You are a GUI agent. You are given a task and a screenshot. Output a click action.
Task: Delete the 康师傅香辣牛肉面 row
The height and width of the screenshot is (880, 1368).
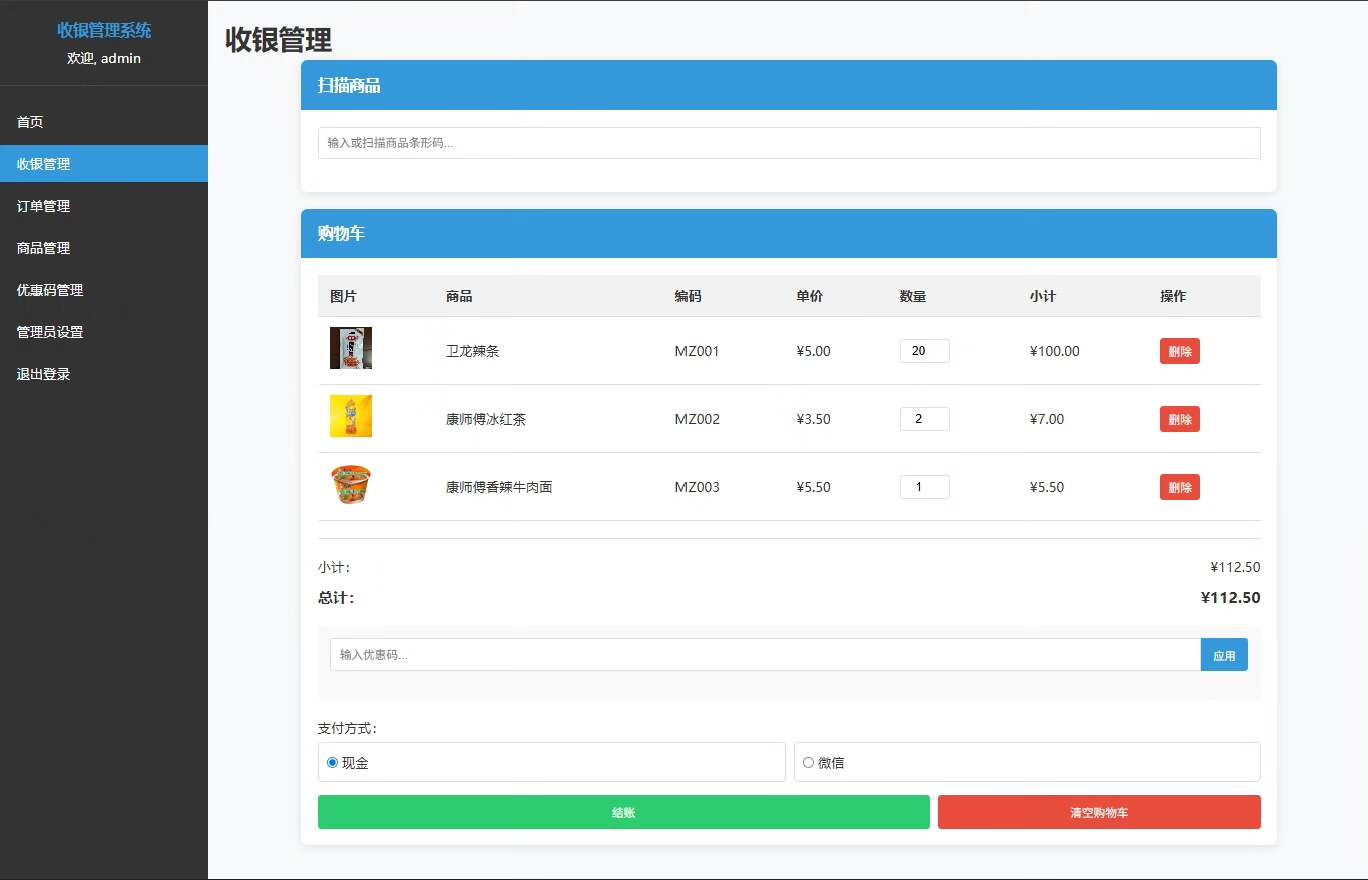1179,487
